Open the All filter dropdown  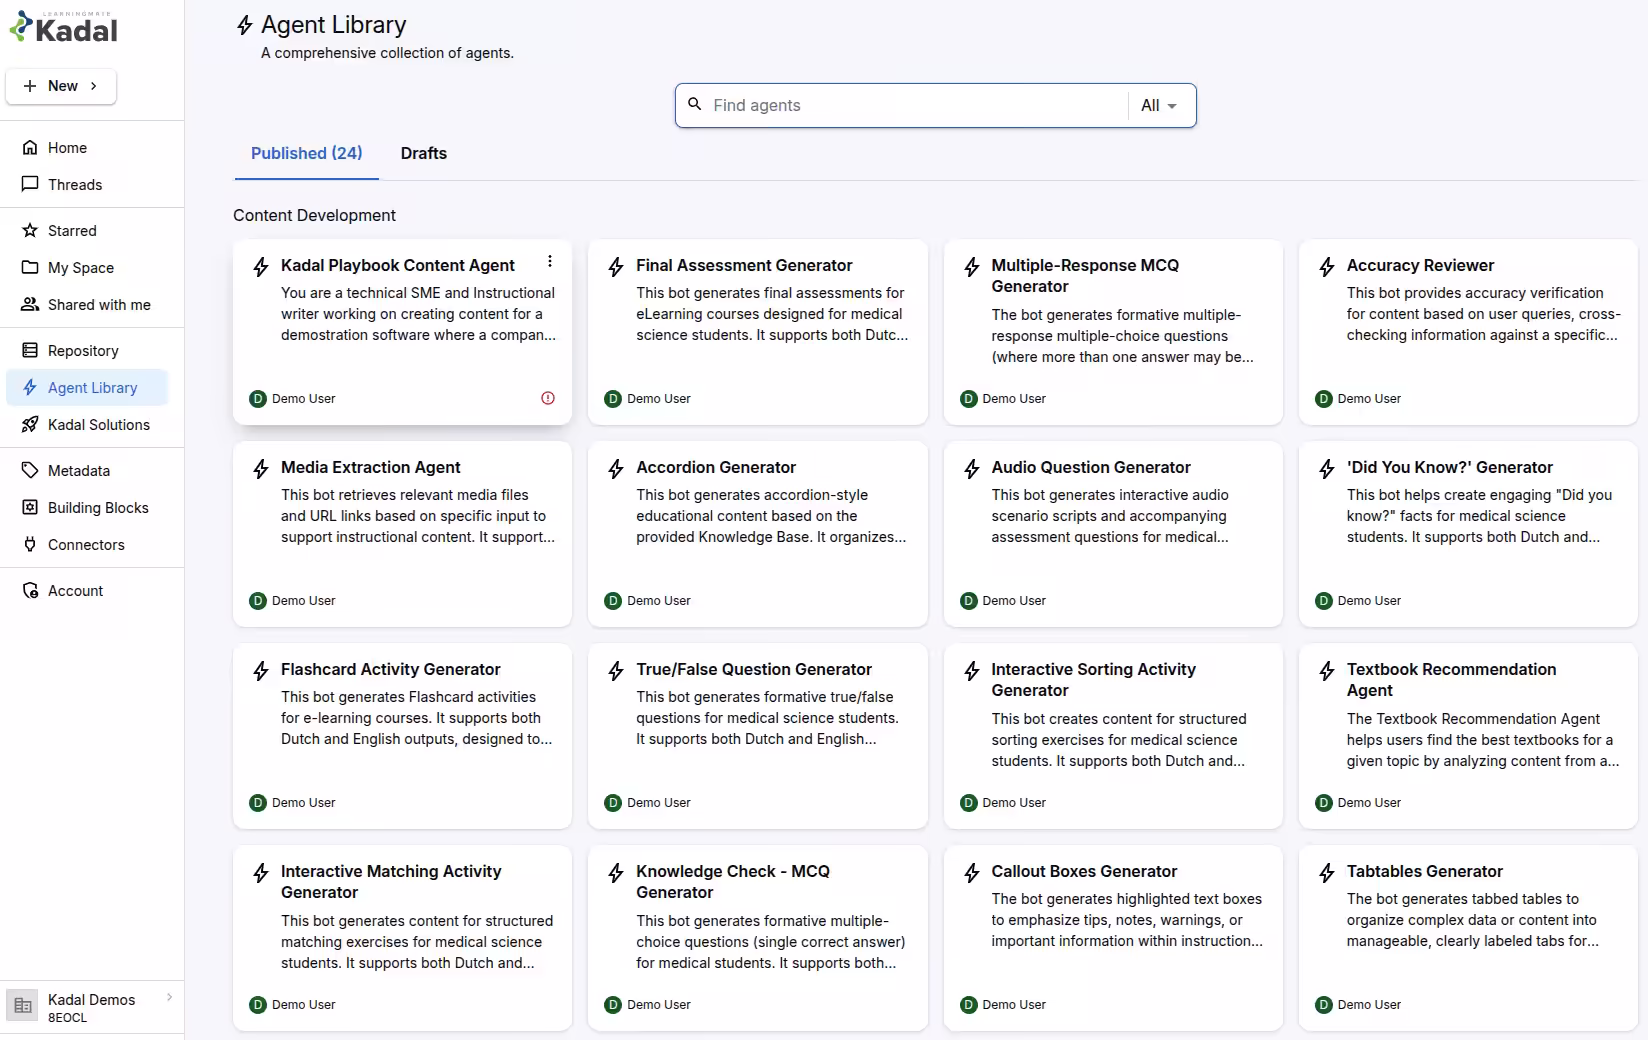pos(1160,105)
